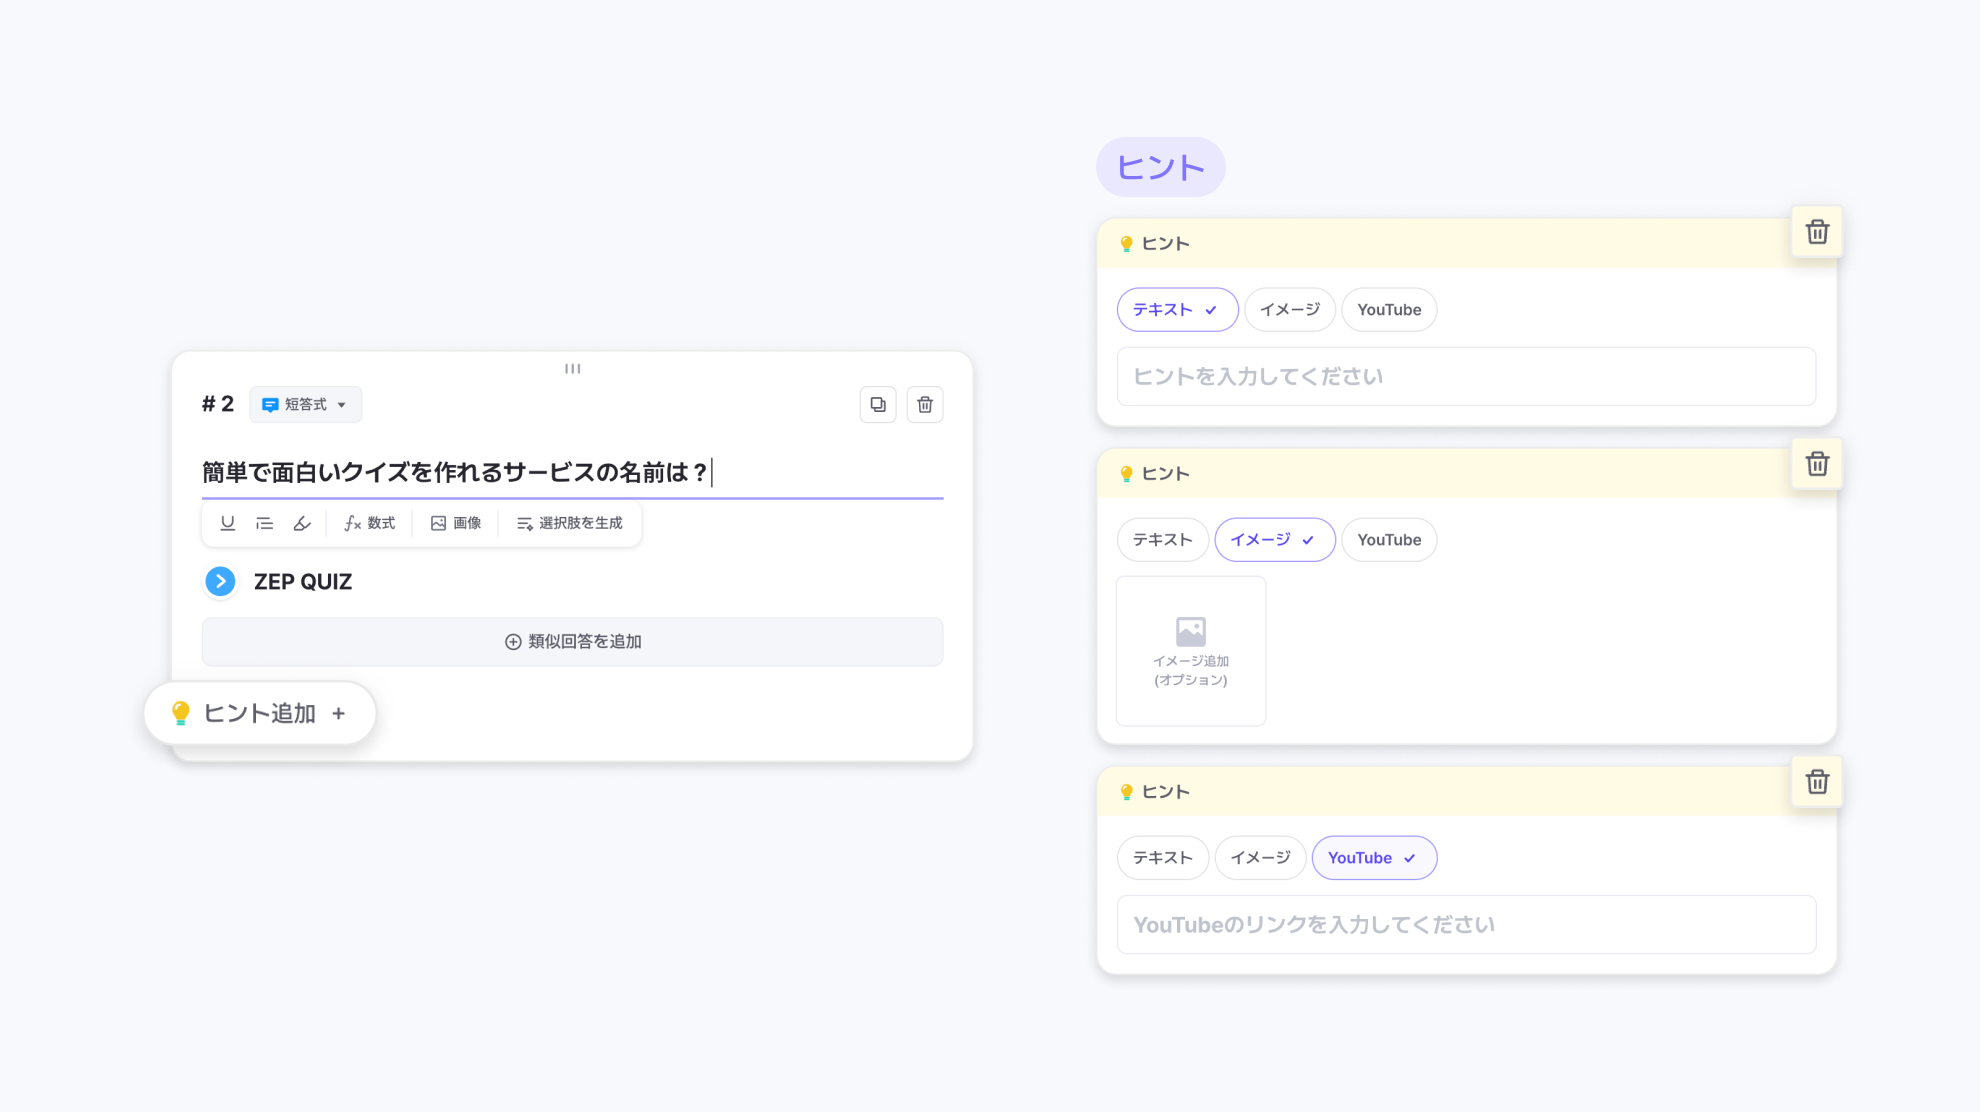1980x1112 pixels.
Task: Click the blue arrow next to ZEP QUIZ
Action: pyautogui.click(x=220, y=581)
